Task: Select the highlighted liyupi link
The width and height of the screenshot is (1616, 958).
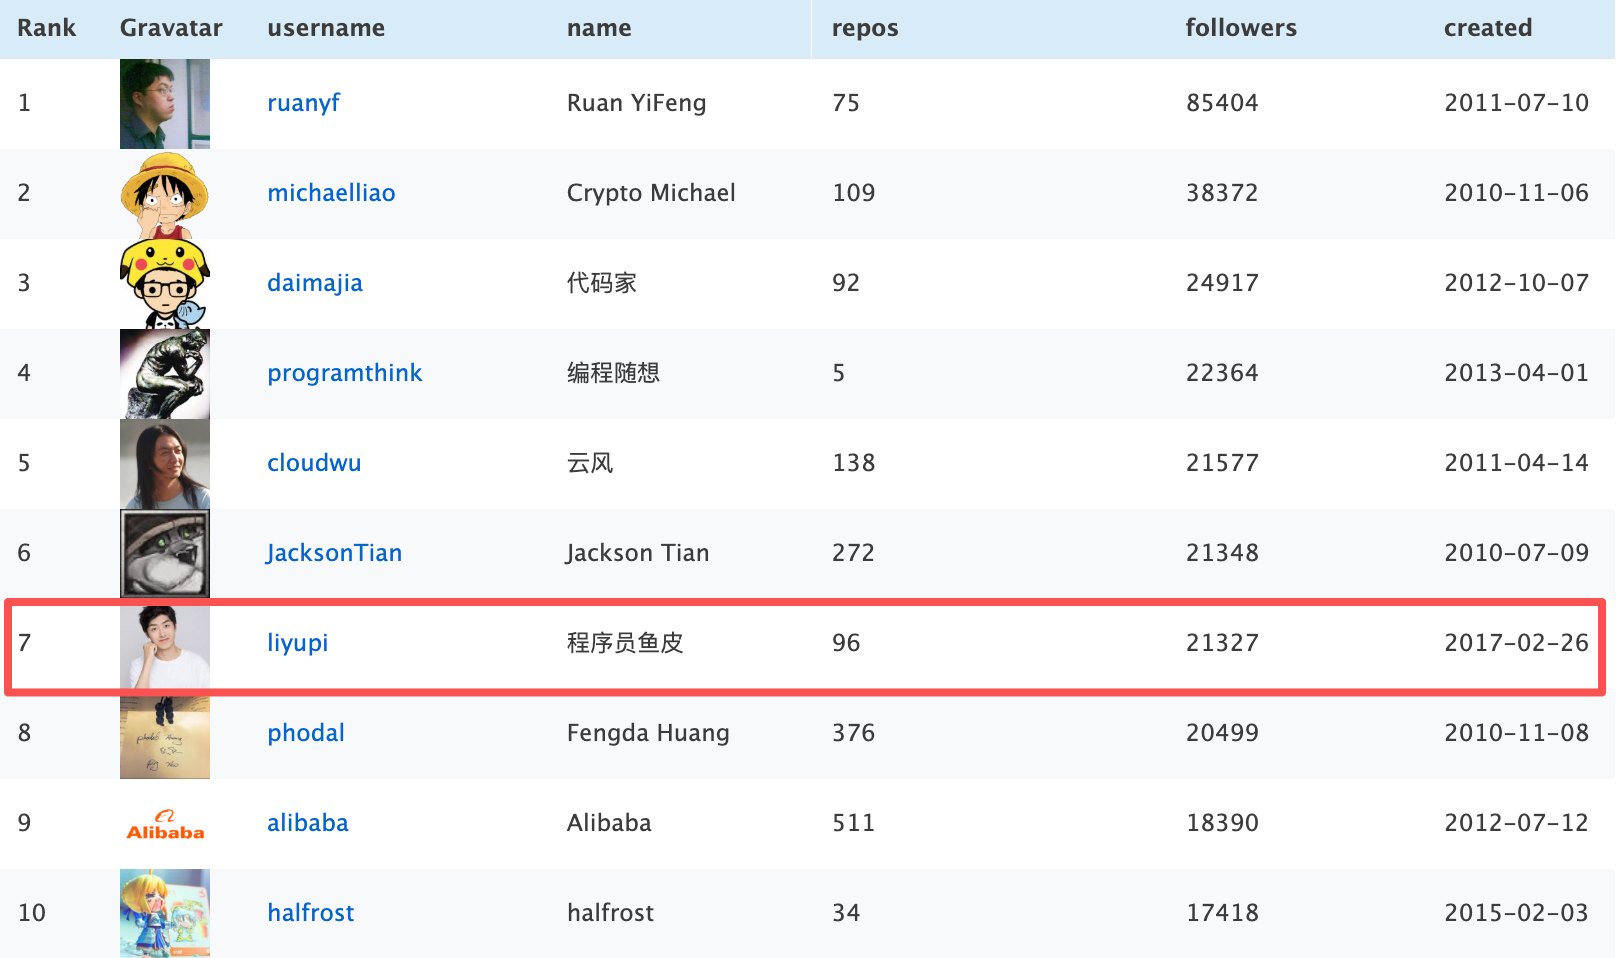Action: (x=297, y=643)
